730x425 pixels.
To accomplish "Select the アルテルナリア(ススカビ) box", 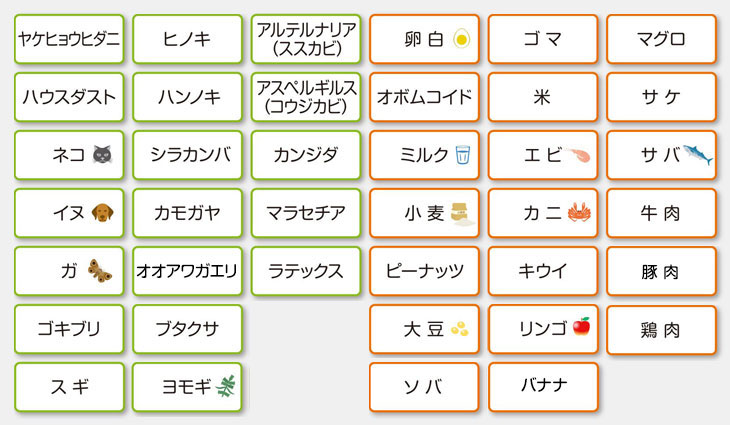I will pyautogui.click(x=306, y=39).
